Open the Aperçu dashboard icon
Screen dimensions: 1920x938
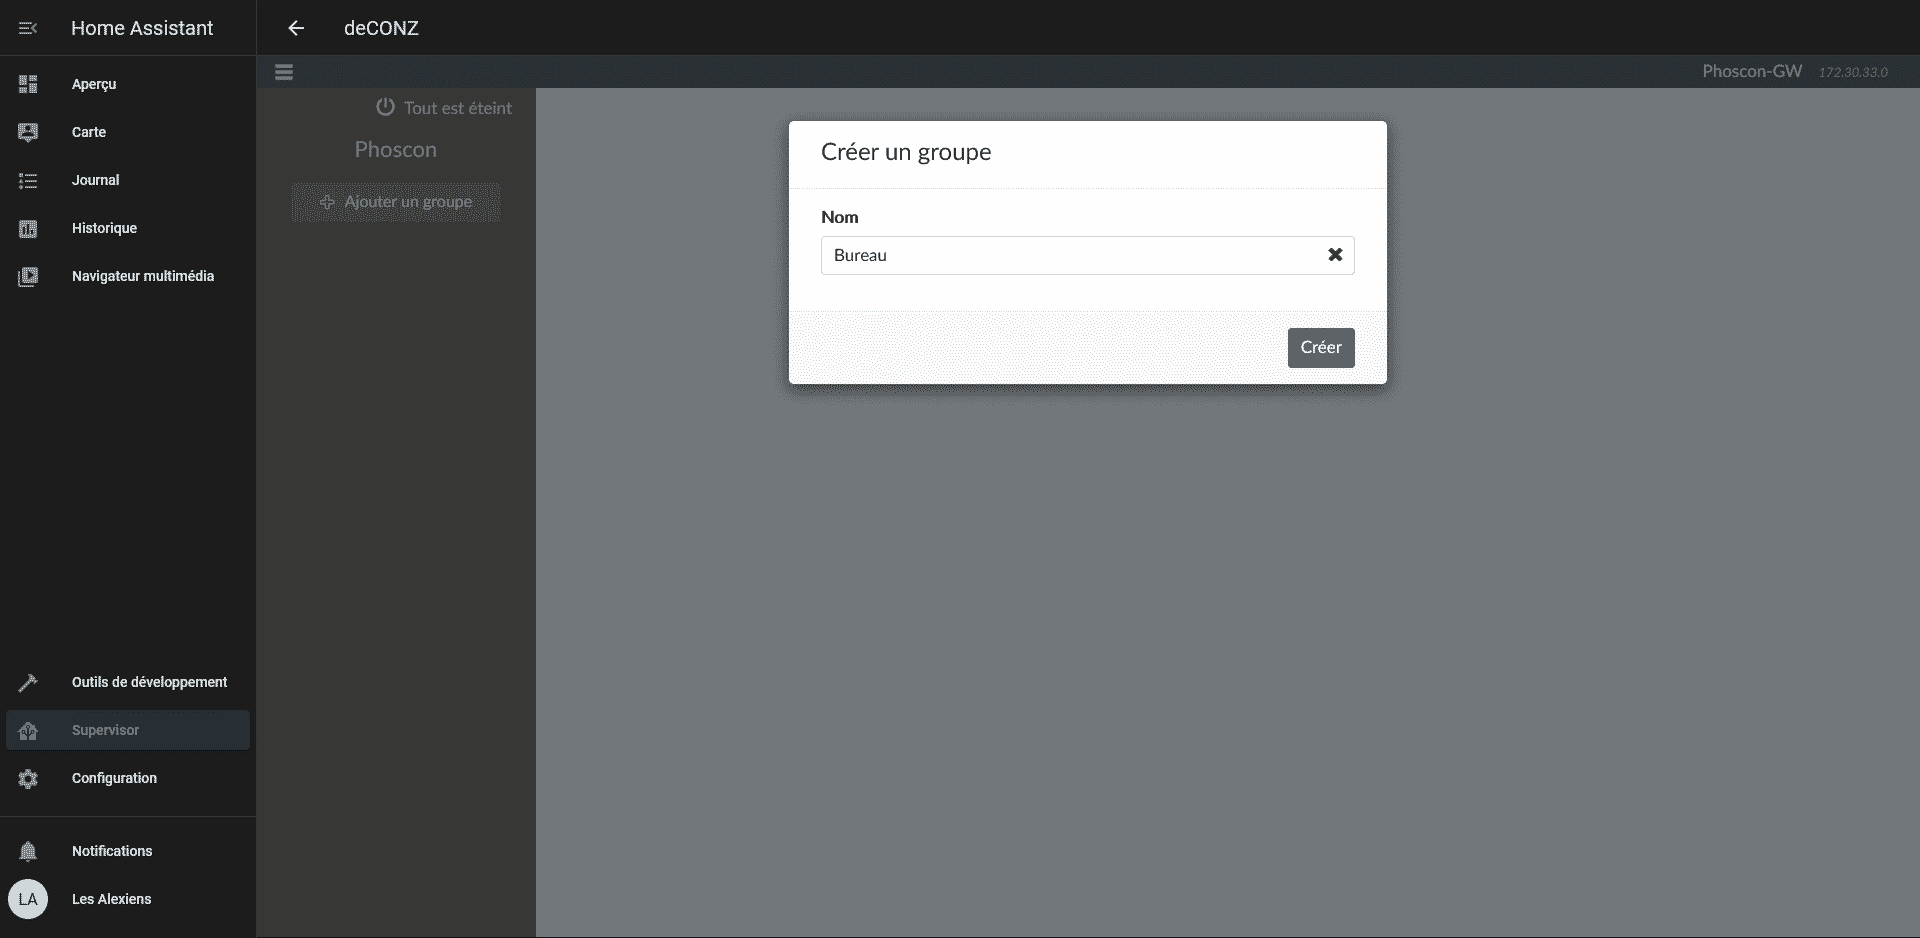click(x=28, y=84)
